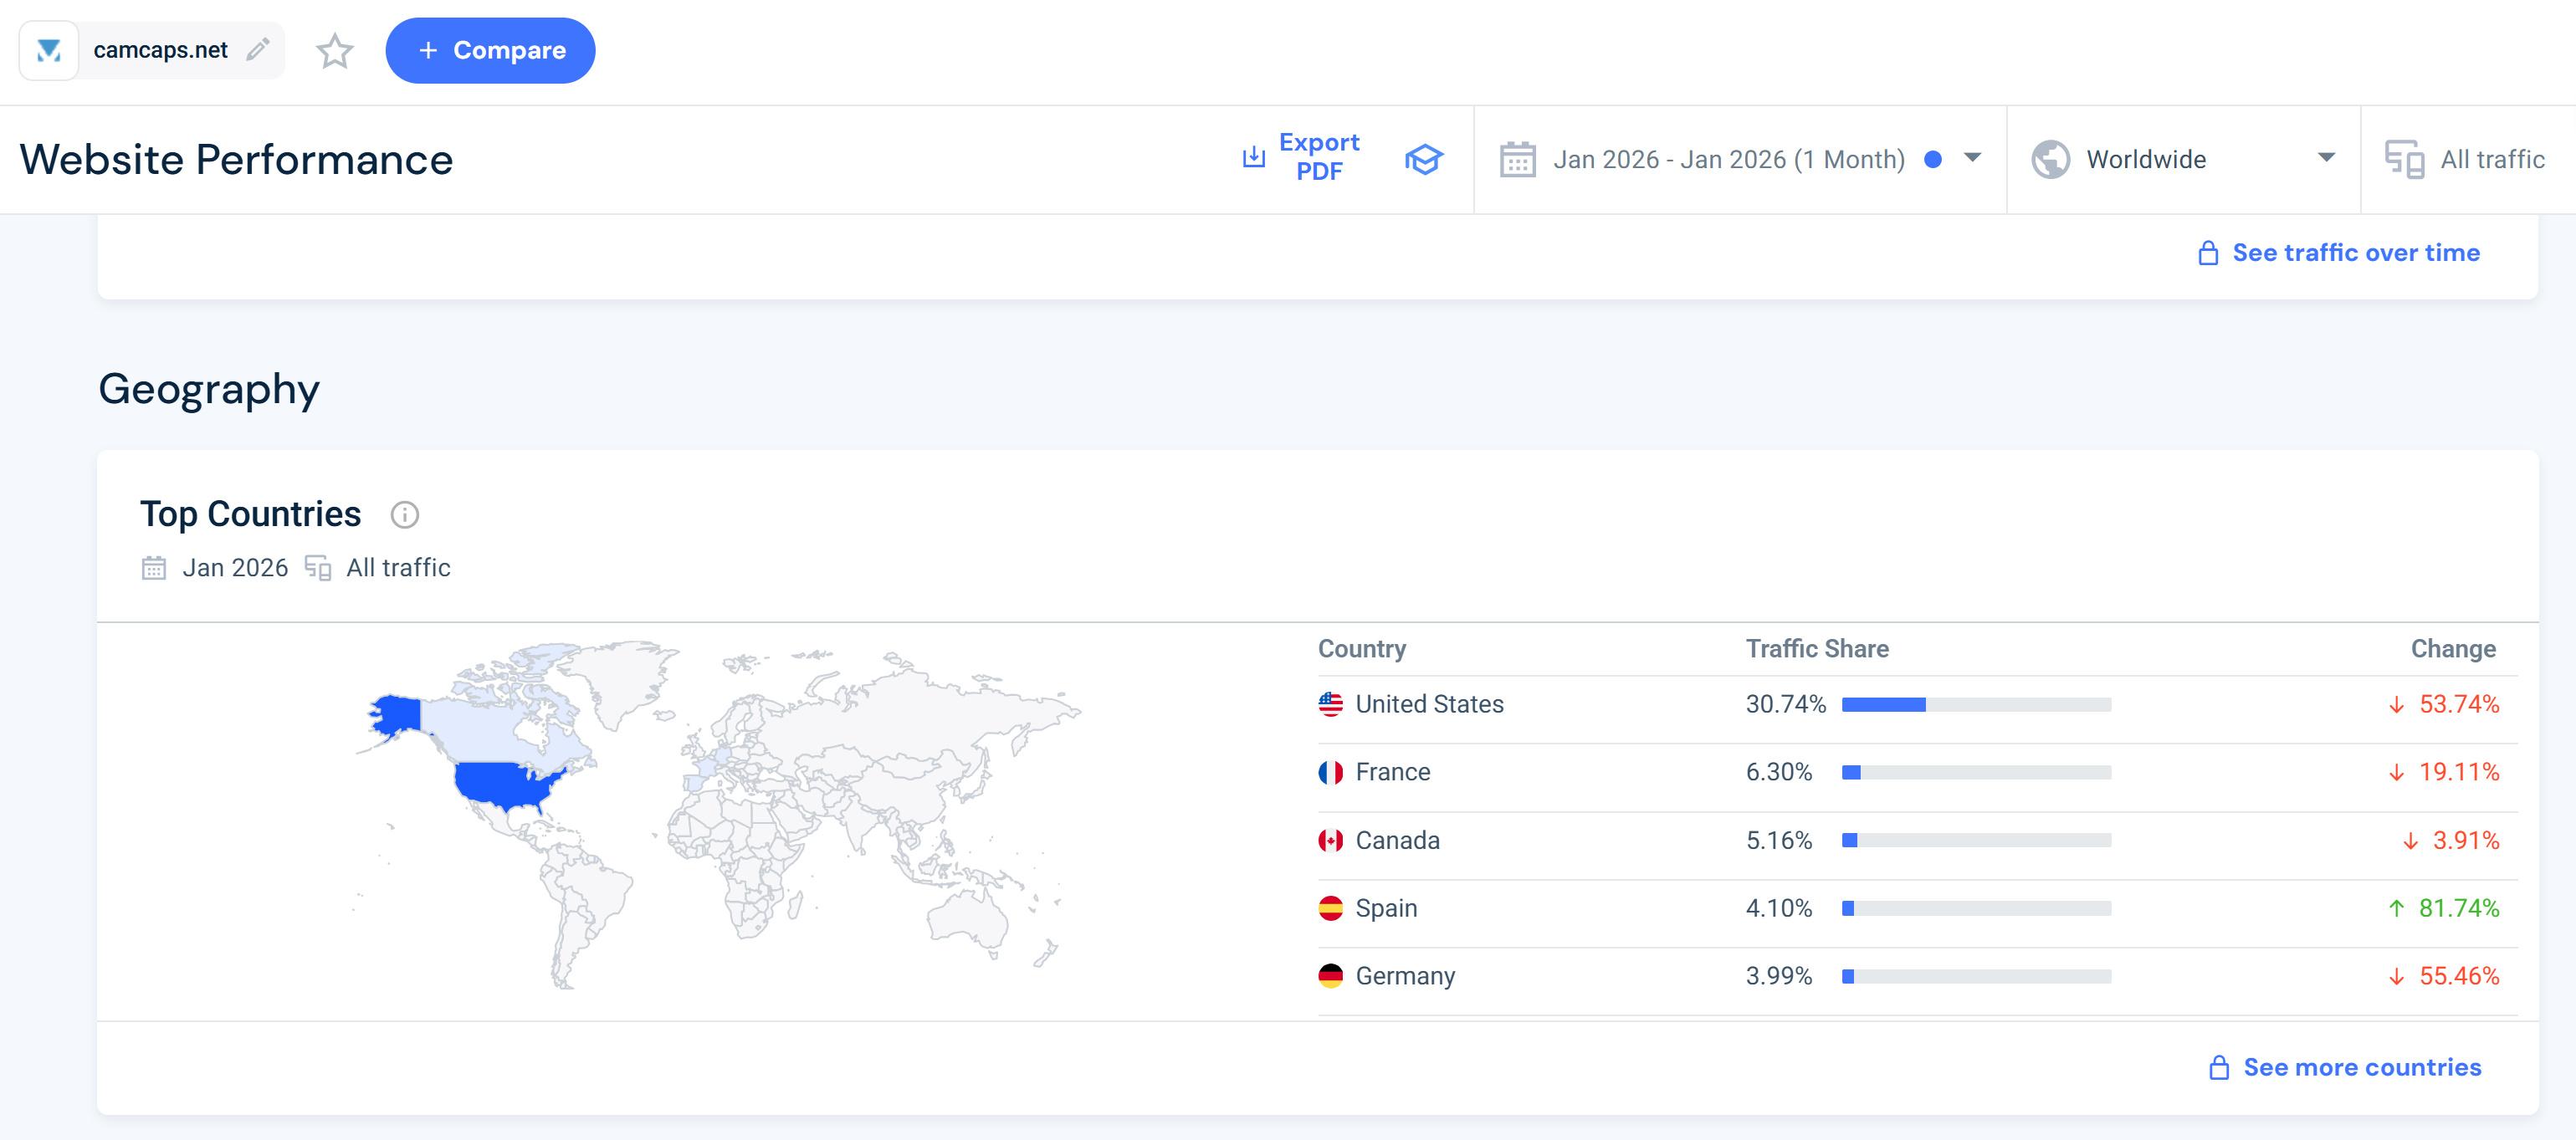Open the All traffic device filter
Screen dimensions: 2576x1140
[2466, 160]
